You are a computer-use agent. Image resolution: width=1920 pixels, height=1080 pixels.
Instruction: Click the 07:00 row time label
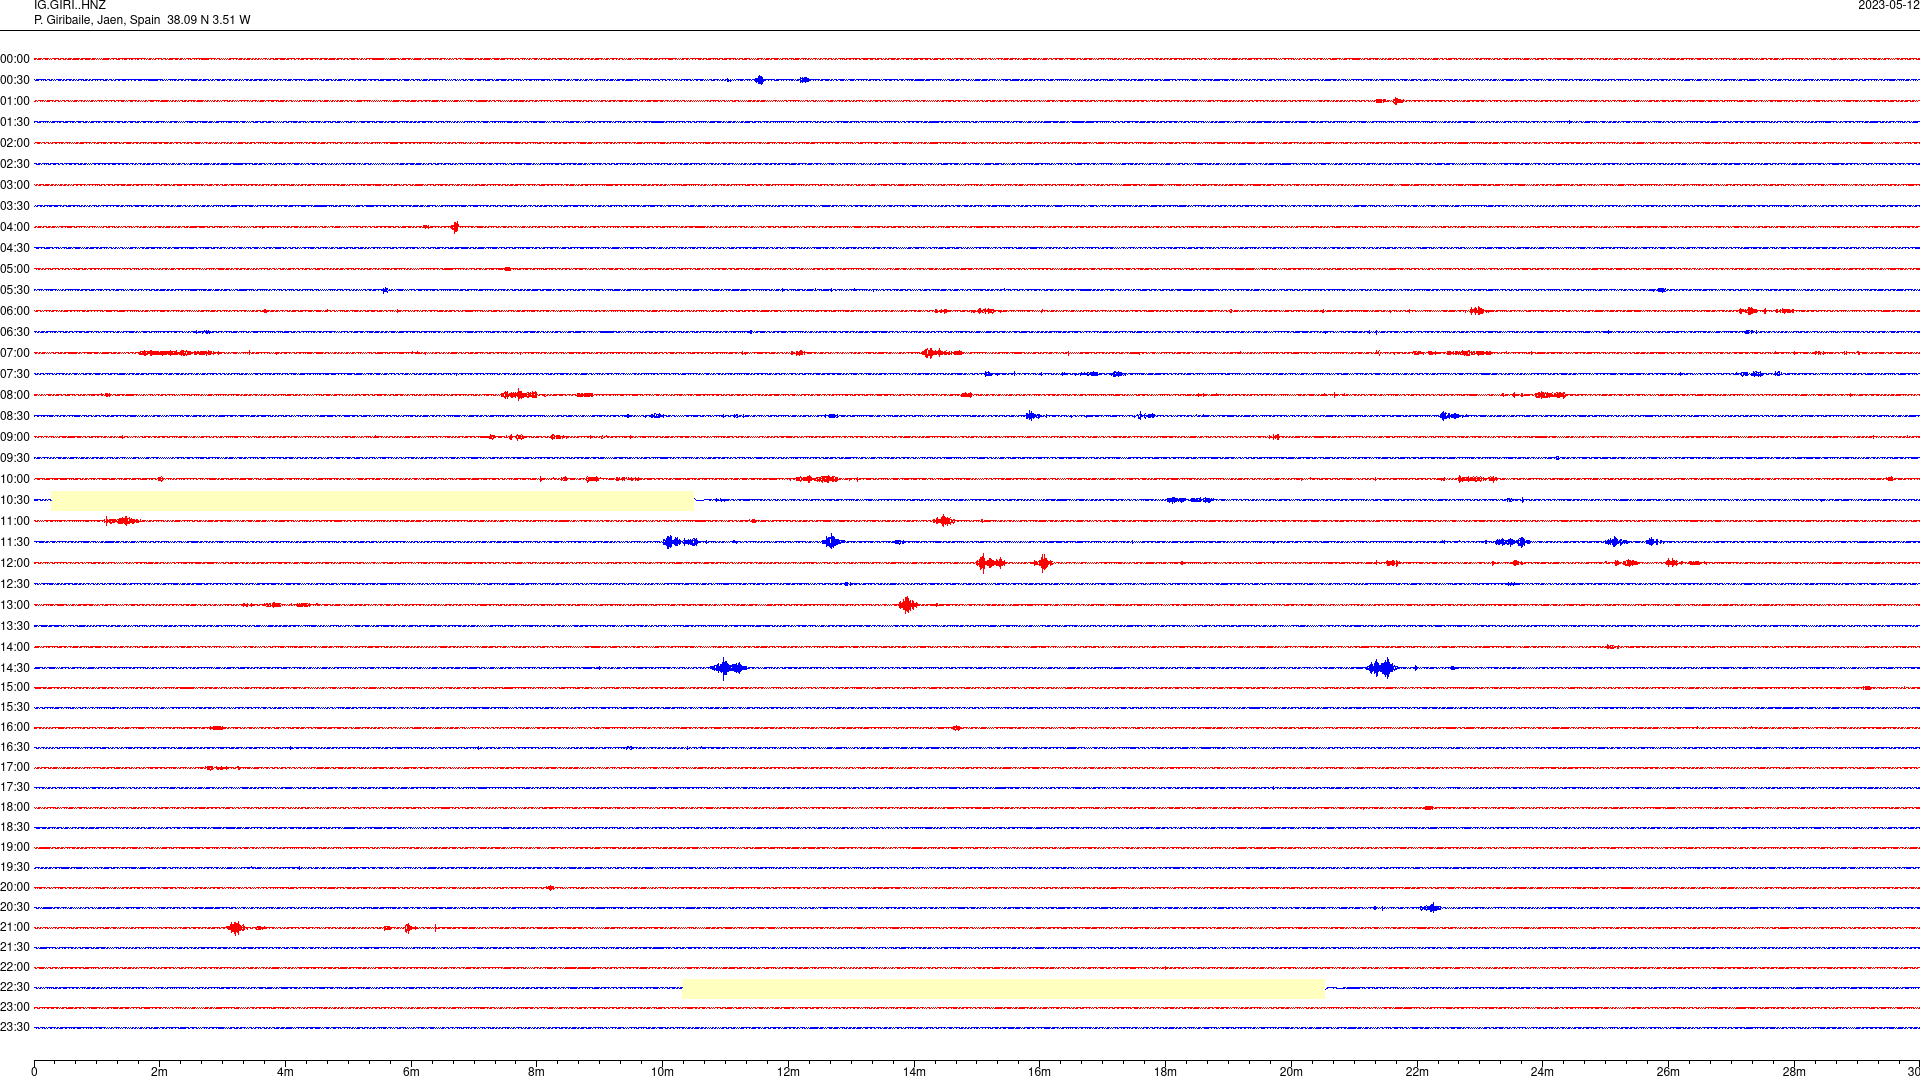[x=15, y=353]
